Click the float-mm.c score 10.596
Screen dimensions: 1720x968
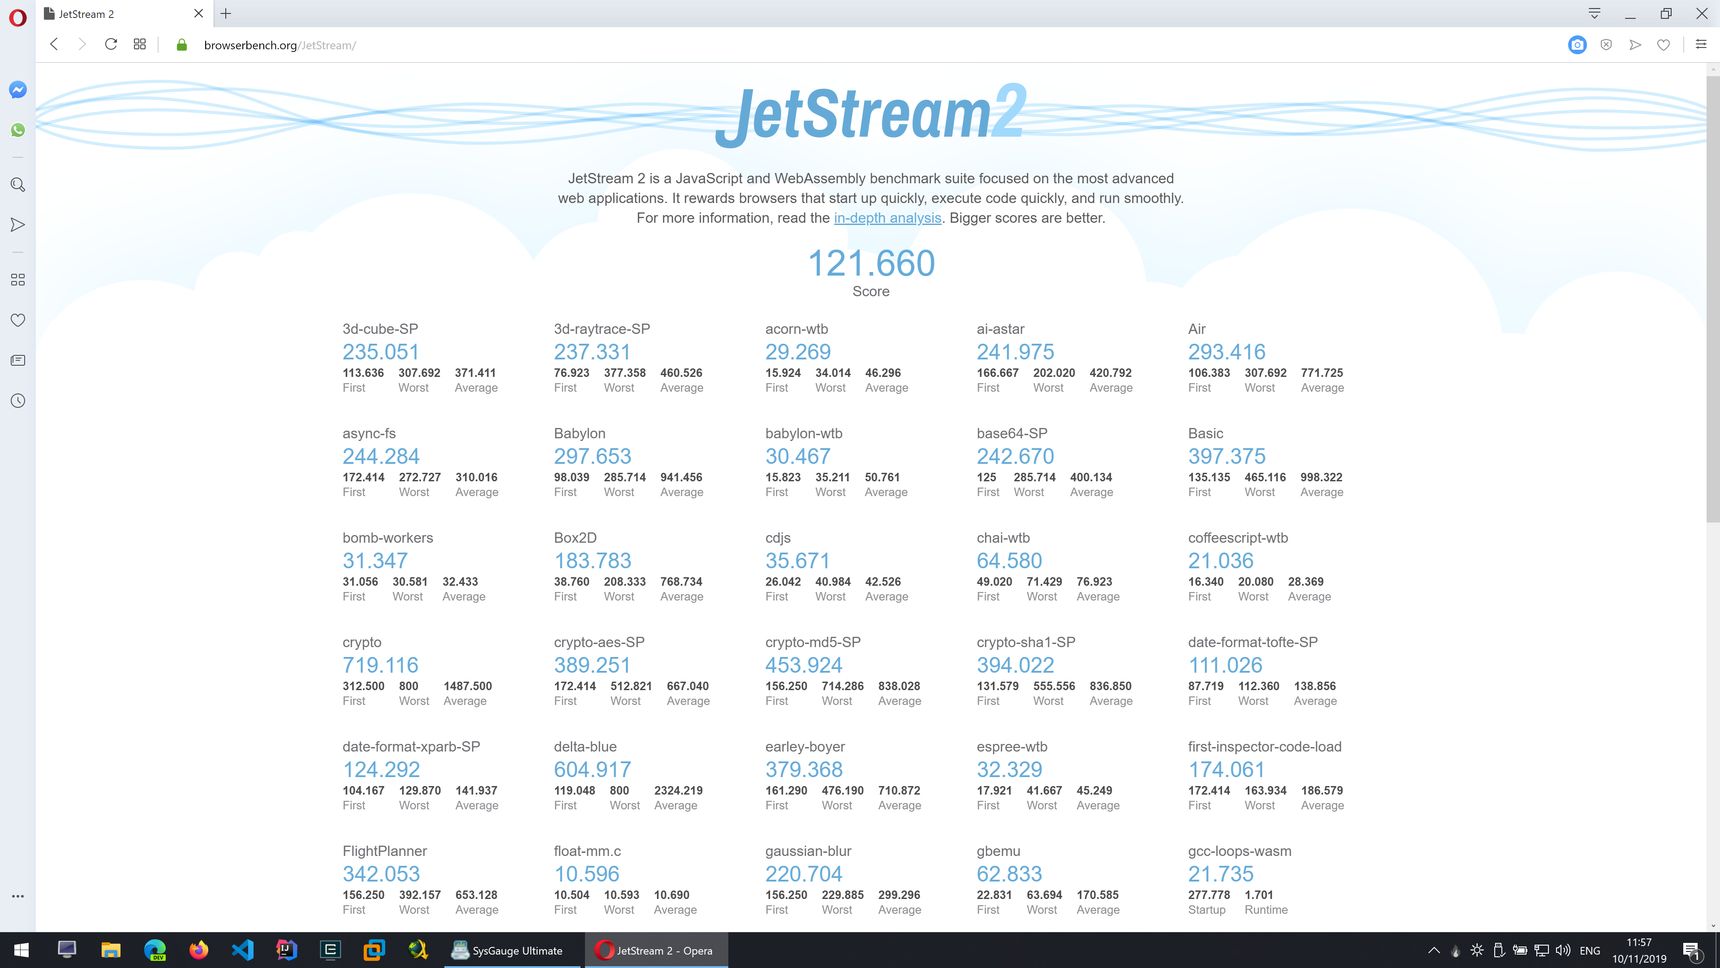[x=587, y=874]
